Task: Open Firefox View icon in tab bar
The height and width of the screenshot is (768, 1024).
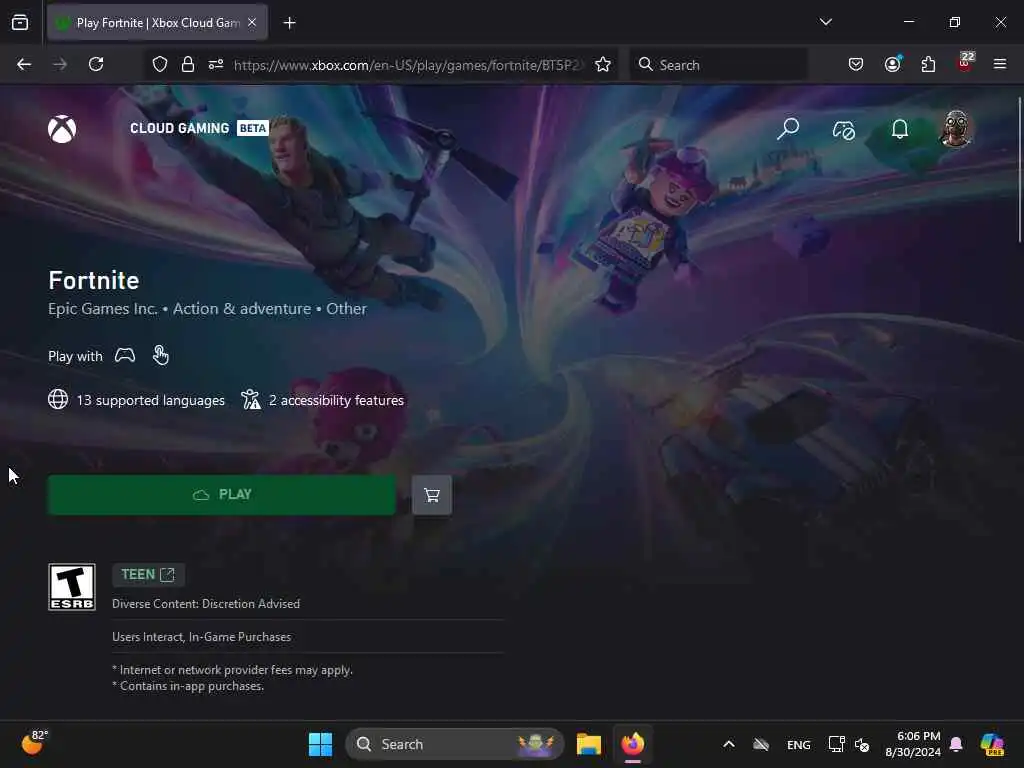Action: coord(20,23)
